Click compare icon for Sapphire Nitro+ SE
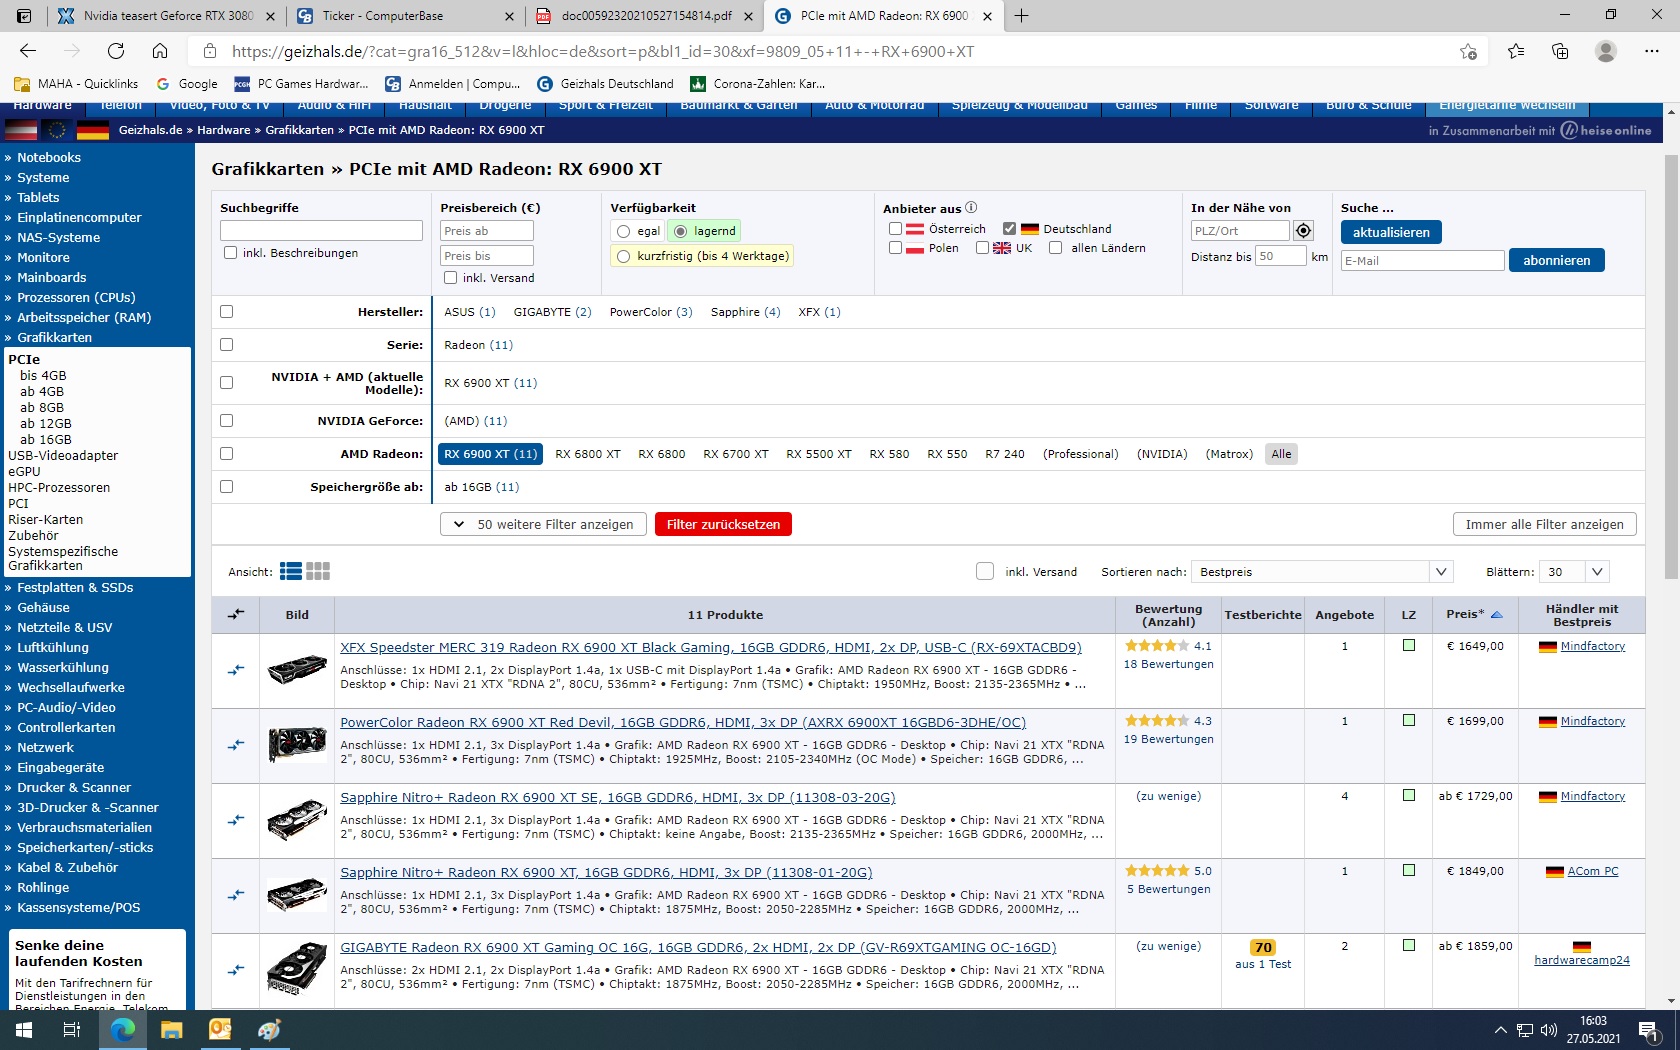Image resolution: width=1680 pixels, height=1050 pixels. (236, 820)
